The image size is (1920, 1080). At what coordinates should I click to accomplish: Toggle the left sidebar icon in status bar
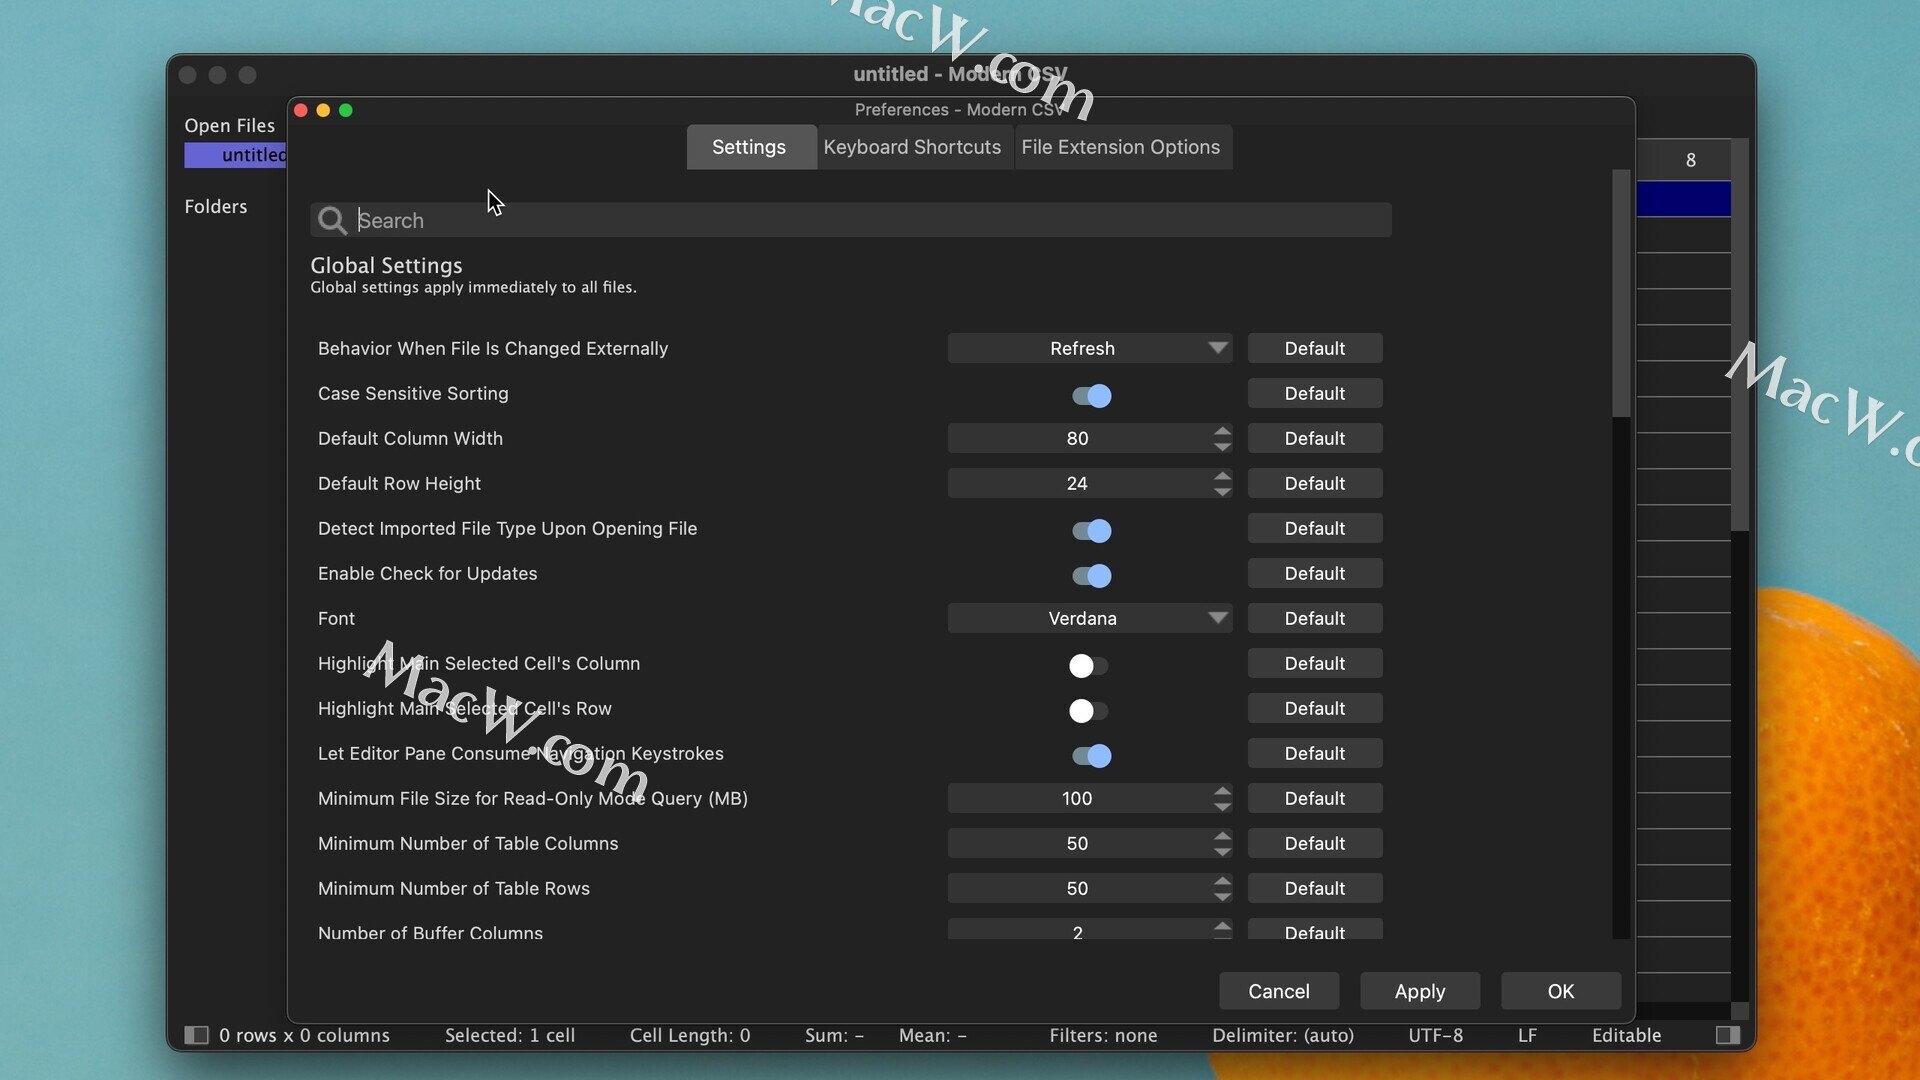(196, 1035)
